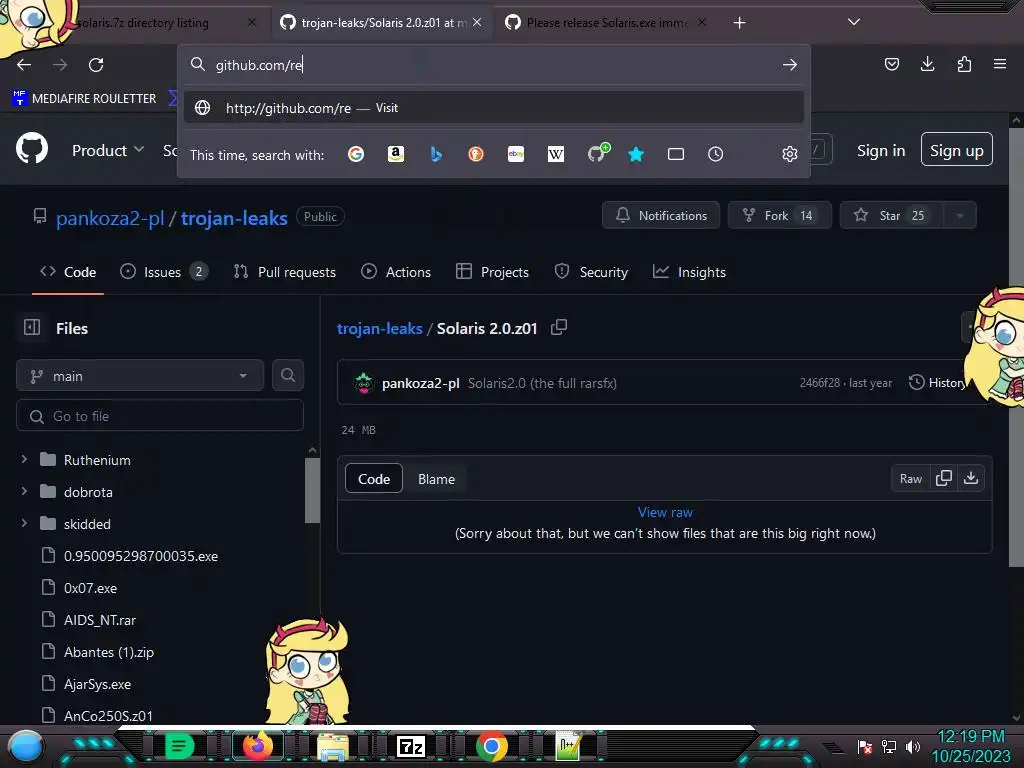1024x768 pixels.
Task: Open the Security tab
Action: pos(591,272)
